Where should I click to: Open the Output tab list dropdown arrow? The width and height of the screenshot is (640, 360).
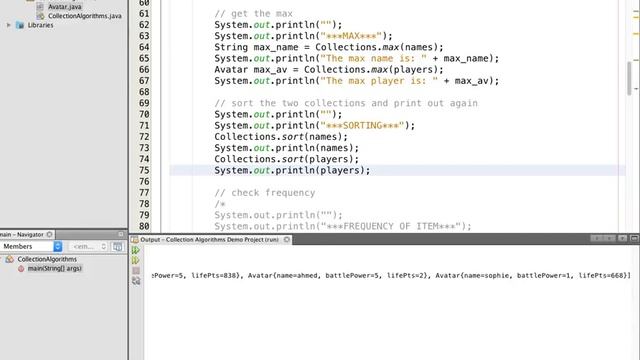point(622,238)
